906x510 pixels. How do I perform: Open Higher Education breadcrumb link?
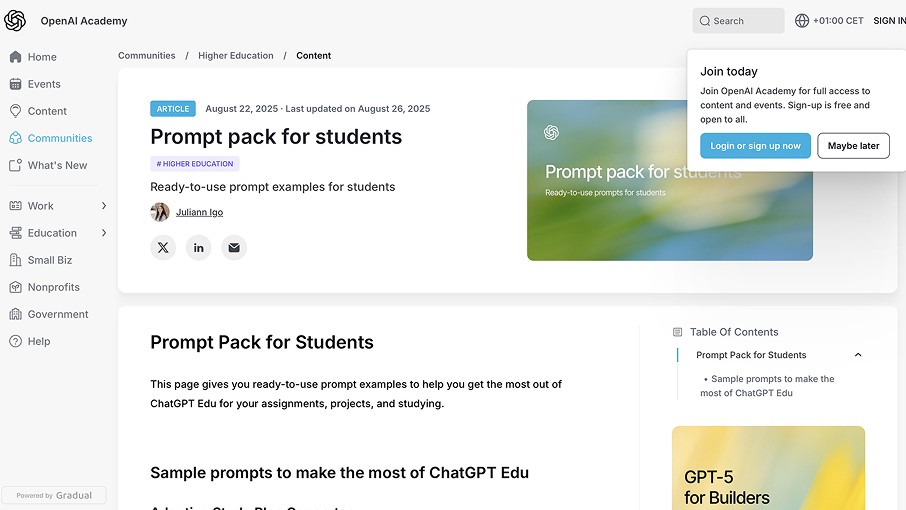pyautogui.click(x=236, y=55)
